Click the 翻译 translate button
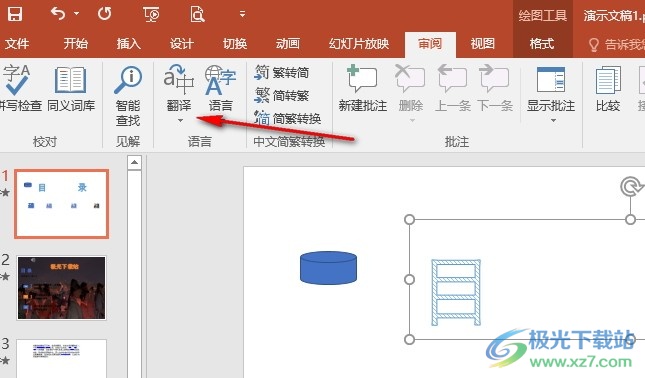Screen dimensions: 645x378 click(x=179, y=88)
